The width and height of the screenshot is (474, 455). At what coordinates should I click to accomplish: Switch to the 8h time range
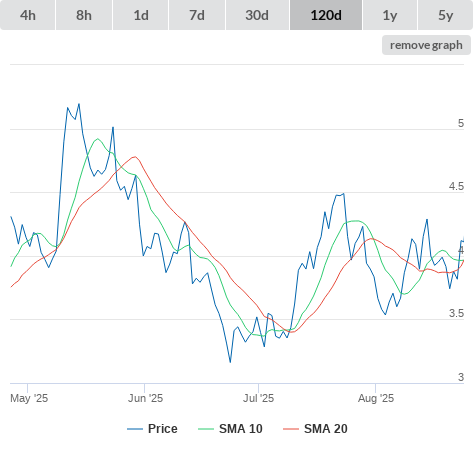pos(84,15)
